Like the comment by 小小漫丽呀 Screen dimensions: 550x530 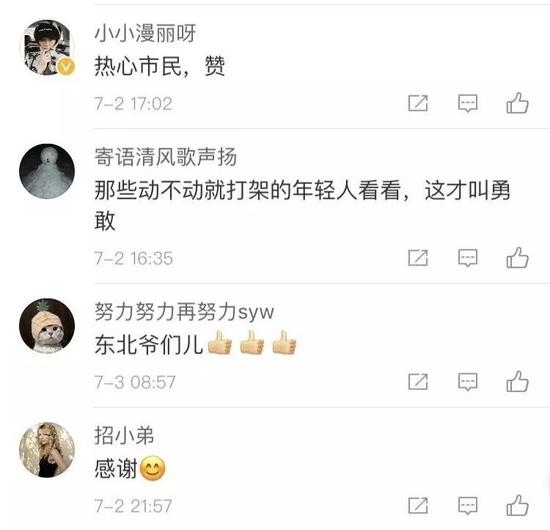pos(517,103)
